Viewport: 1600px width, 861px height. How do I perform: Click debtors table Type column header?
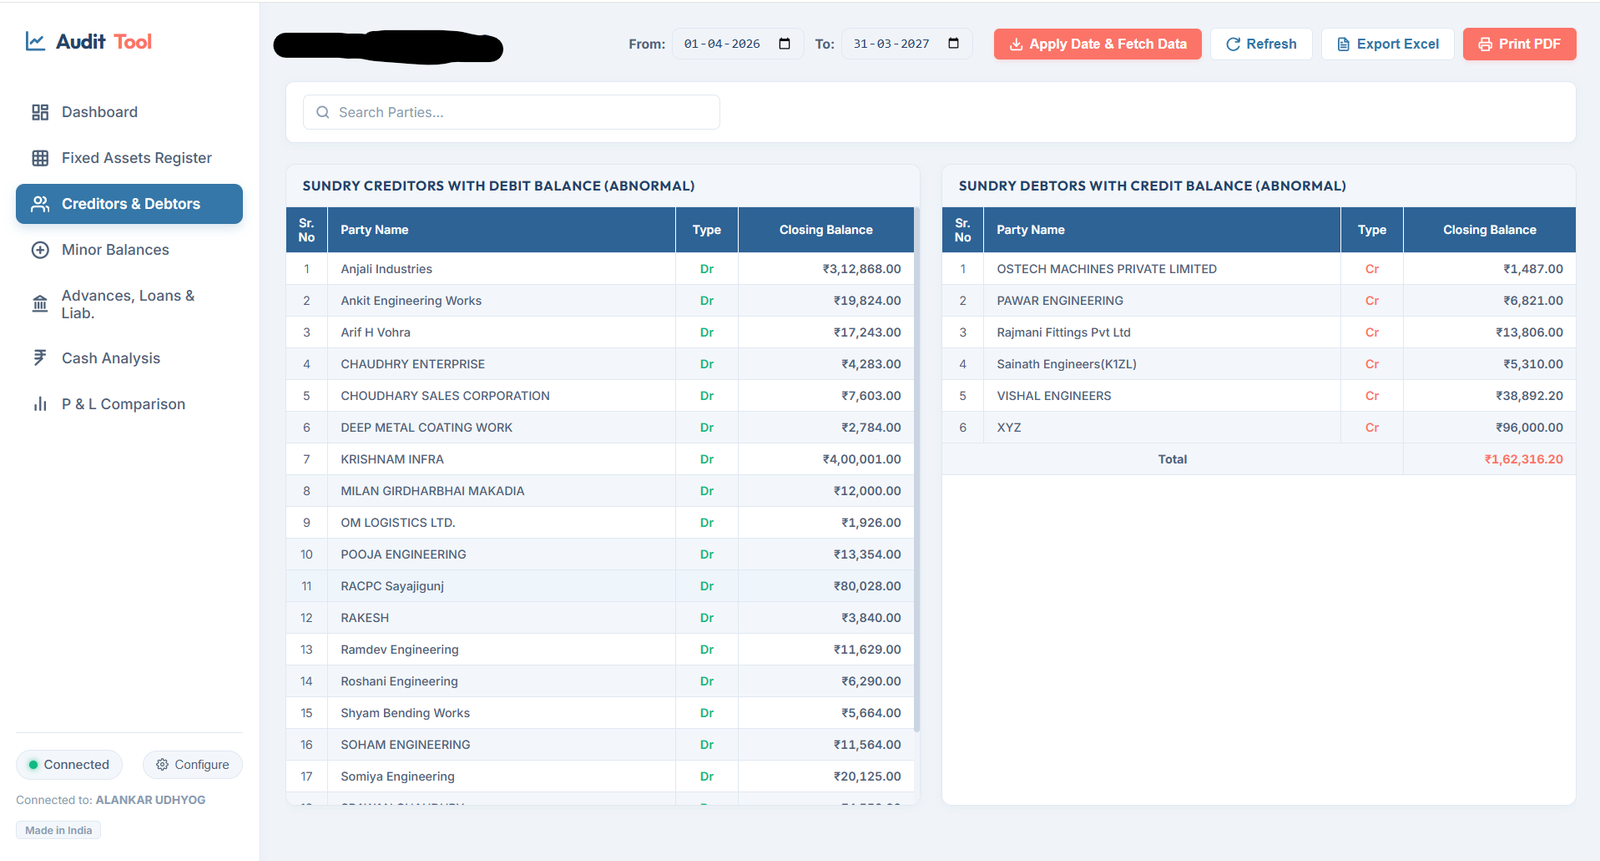[x=1372, y=230]
